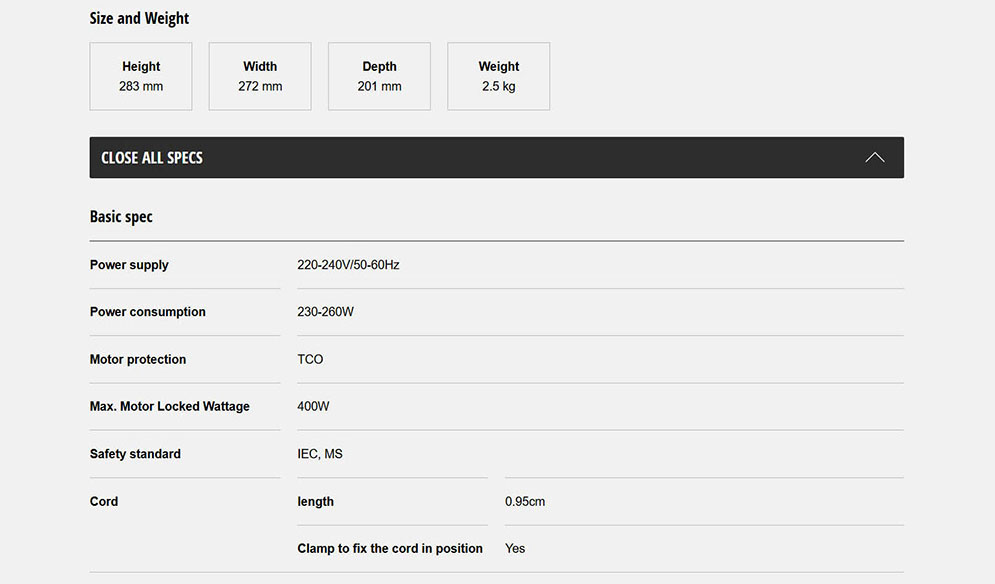Screen dimensions: 995x584
Task: Click the IEC, MS safety value
Action: 319,454
